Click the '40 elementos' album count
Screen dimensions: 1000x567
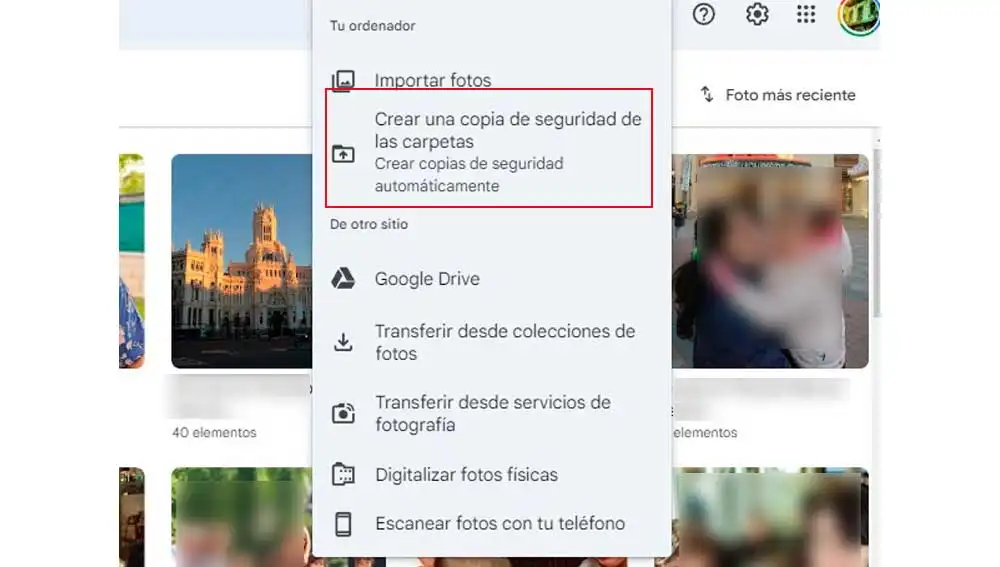214,432
